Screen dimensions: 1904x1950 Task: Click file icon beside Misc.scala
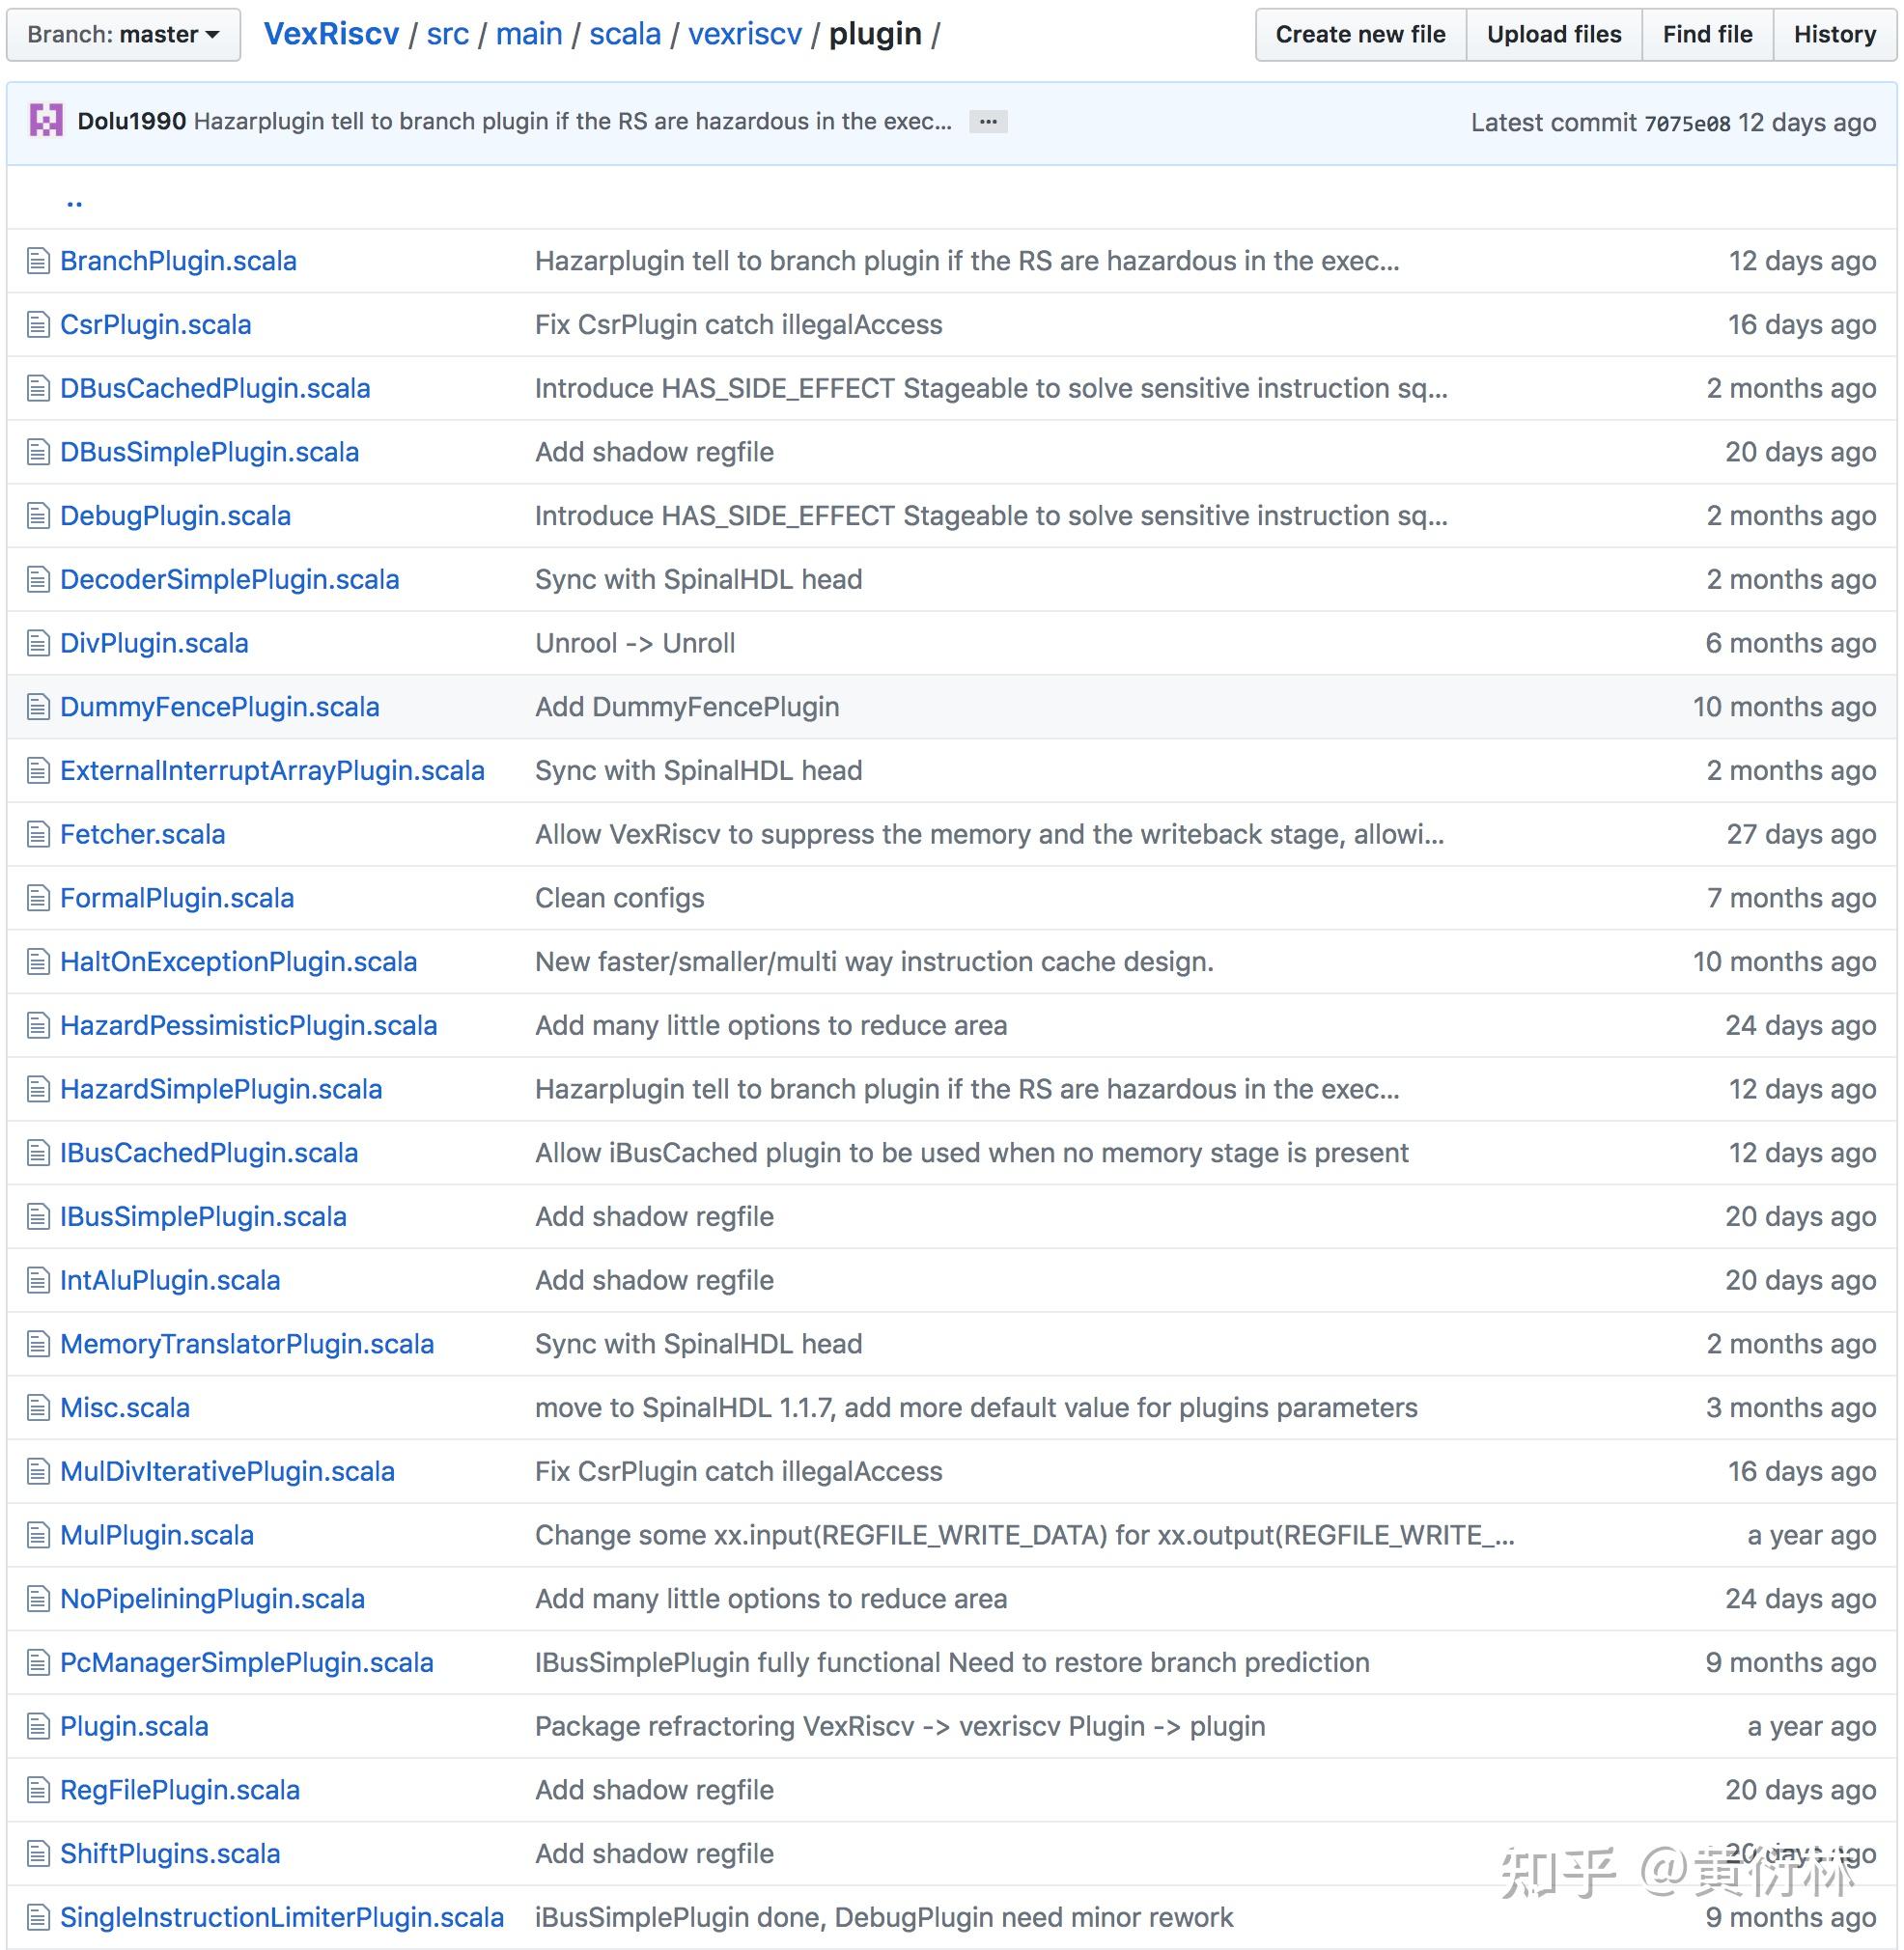(x=38, y=1408)
